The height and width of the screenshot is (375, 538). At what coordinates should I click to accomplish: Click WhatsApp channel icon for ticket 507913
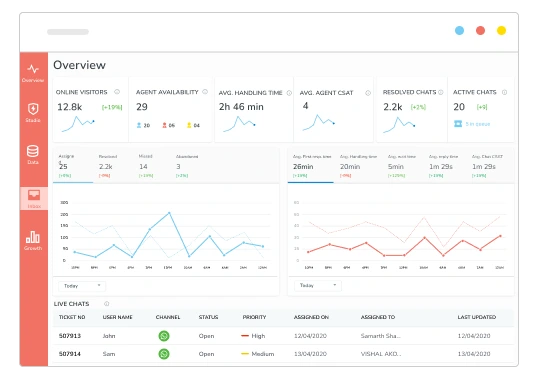click(164, 336)
